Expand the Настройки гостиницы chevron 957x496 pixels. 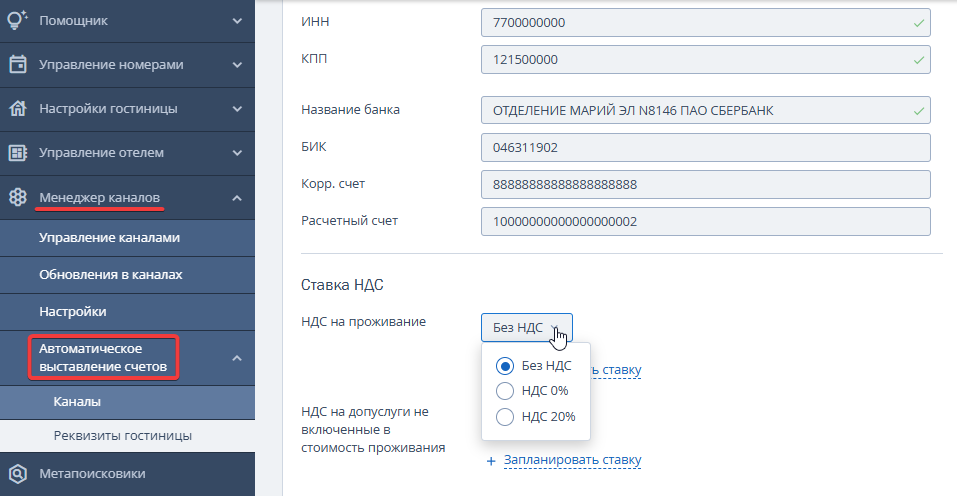pos(237,109)
